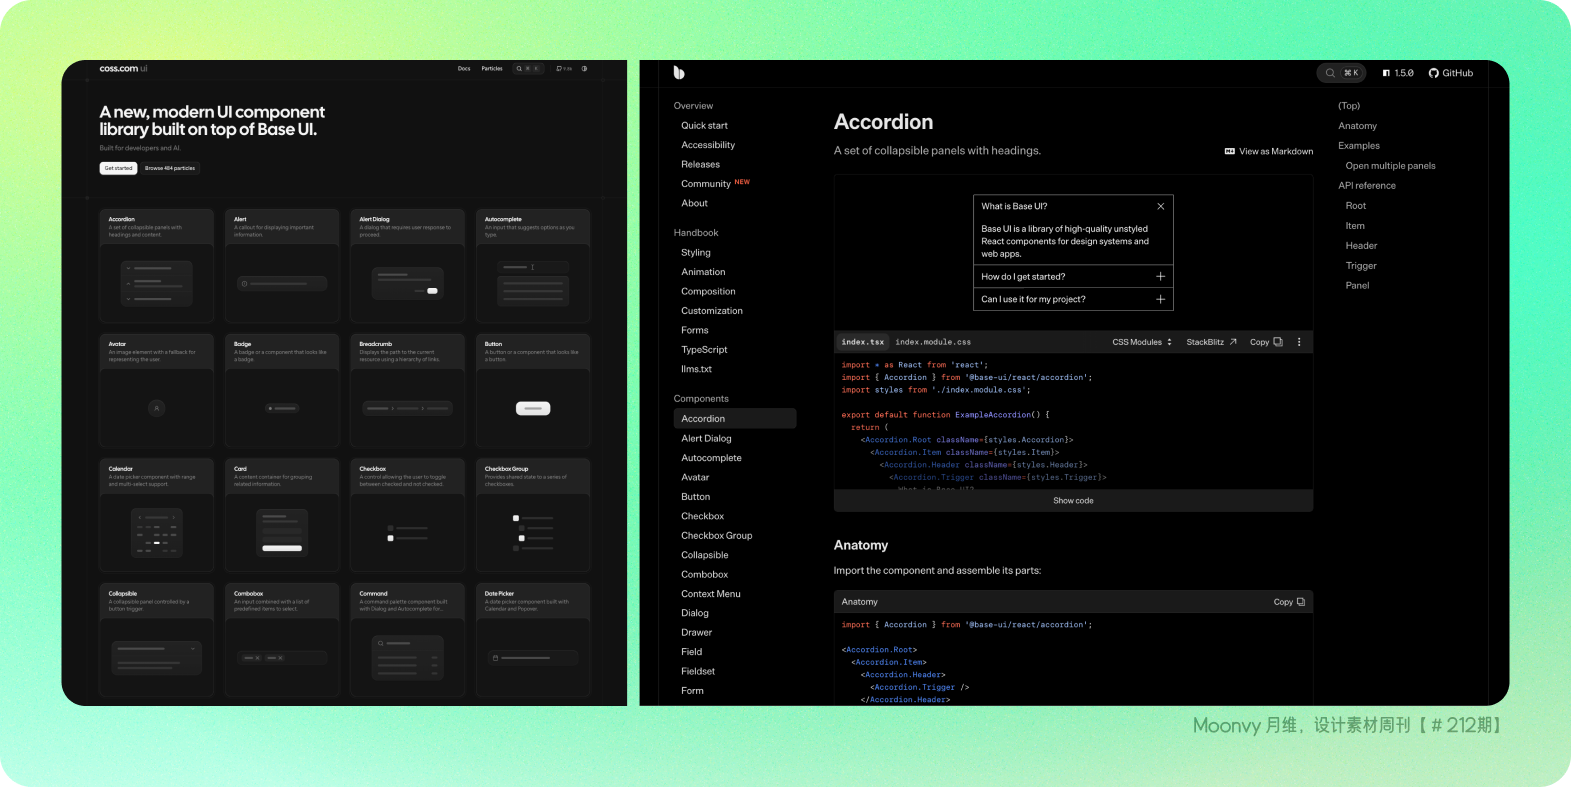The image size is (1571, 787).
Task: Click the Avatar card's user icon
Action: pyautogui.click(x=156, y=408)
